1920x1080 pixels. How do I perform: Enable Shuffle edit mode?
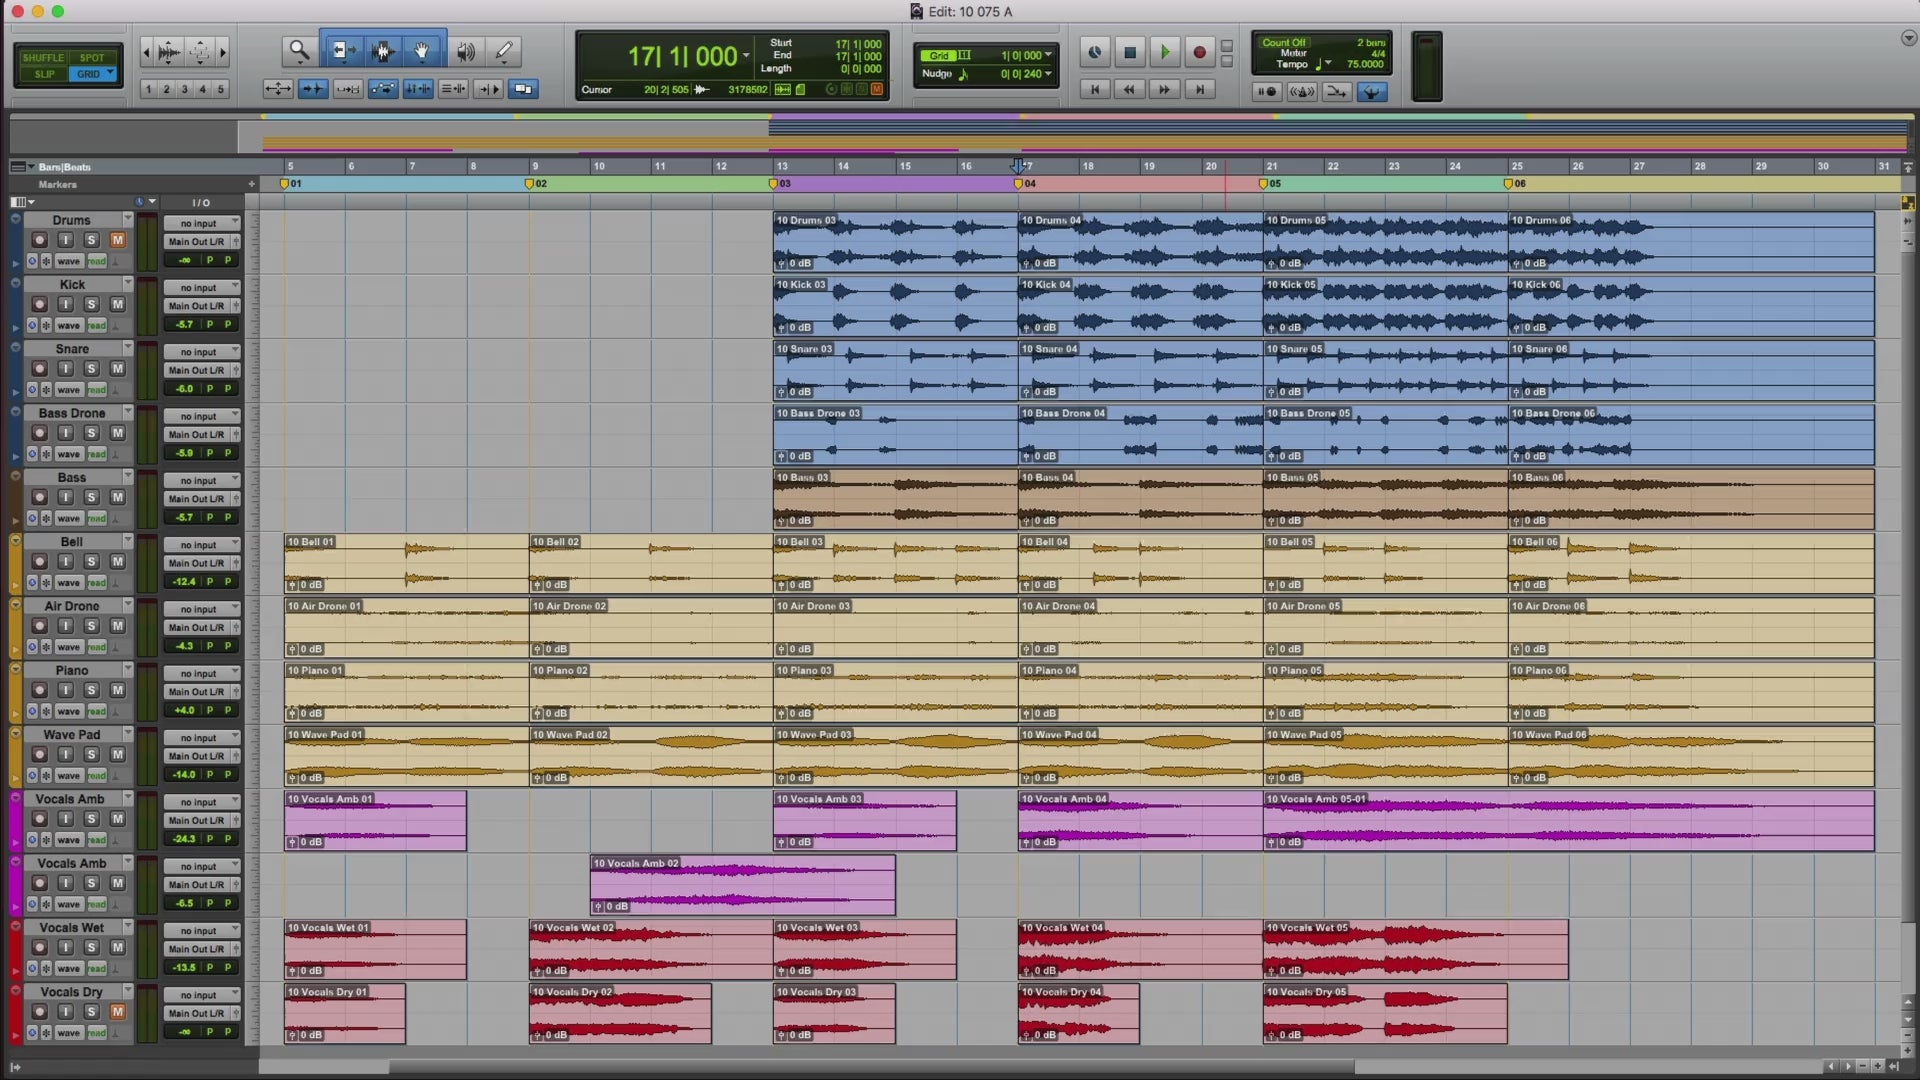point(43,58)
